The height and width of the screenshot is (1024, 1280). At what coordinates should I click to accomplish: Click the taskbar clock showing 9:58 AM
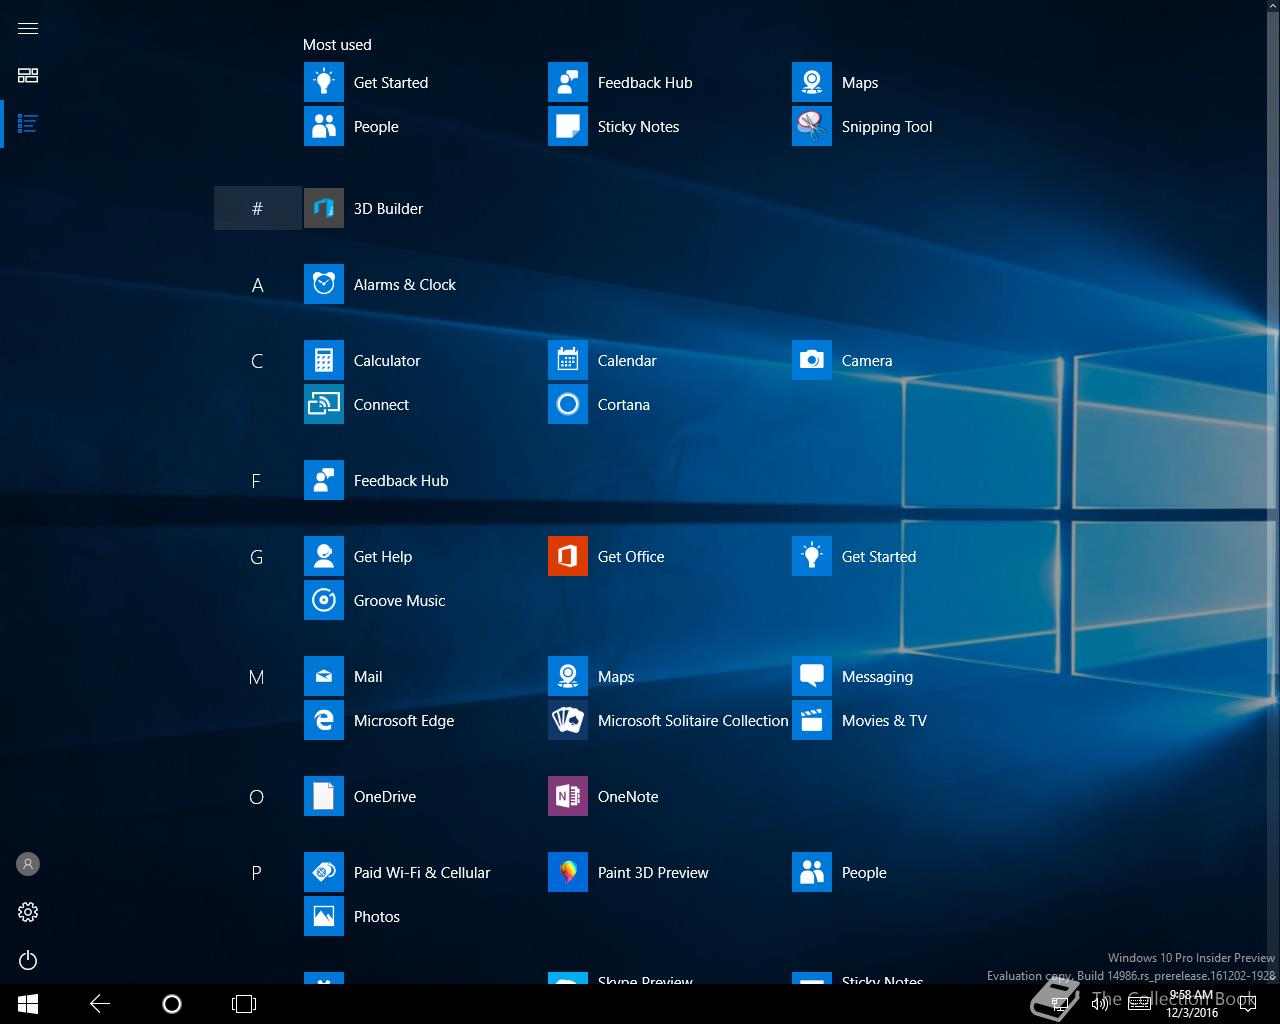click(1192, 1004)
